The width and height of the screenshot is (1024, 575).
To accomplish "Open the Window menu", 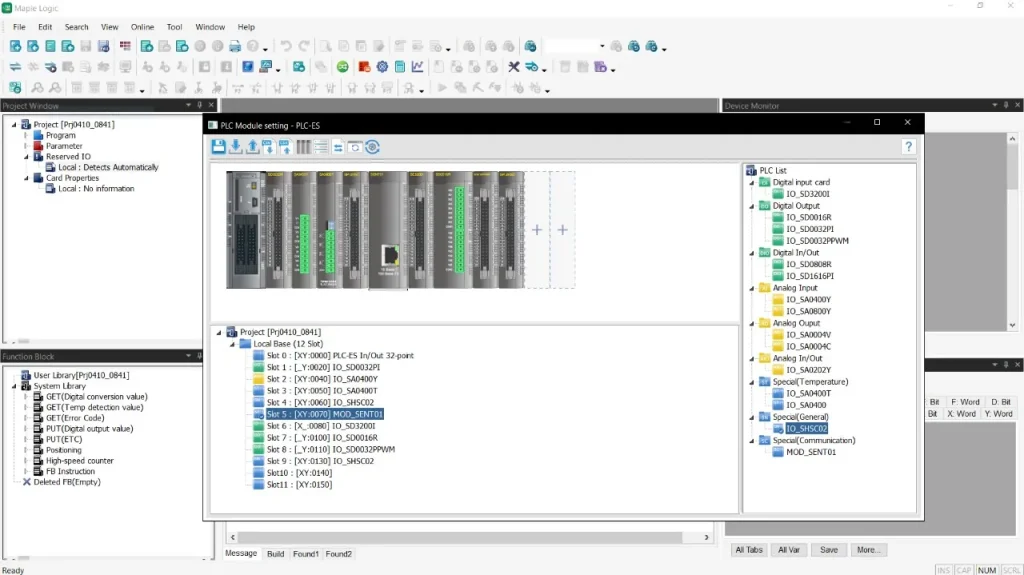I will pos(210,27).
